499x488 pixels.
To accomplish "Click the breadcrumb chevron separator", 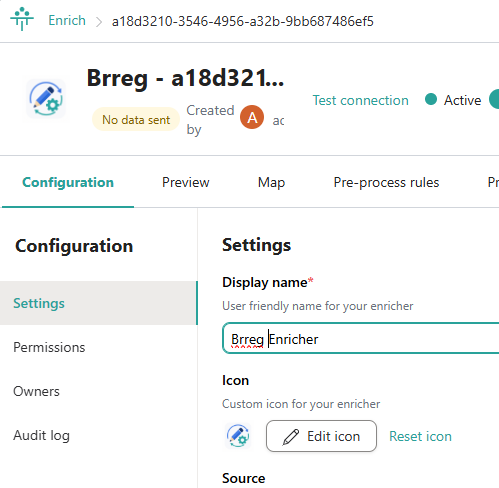I will [x=99, y=22].
